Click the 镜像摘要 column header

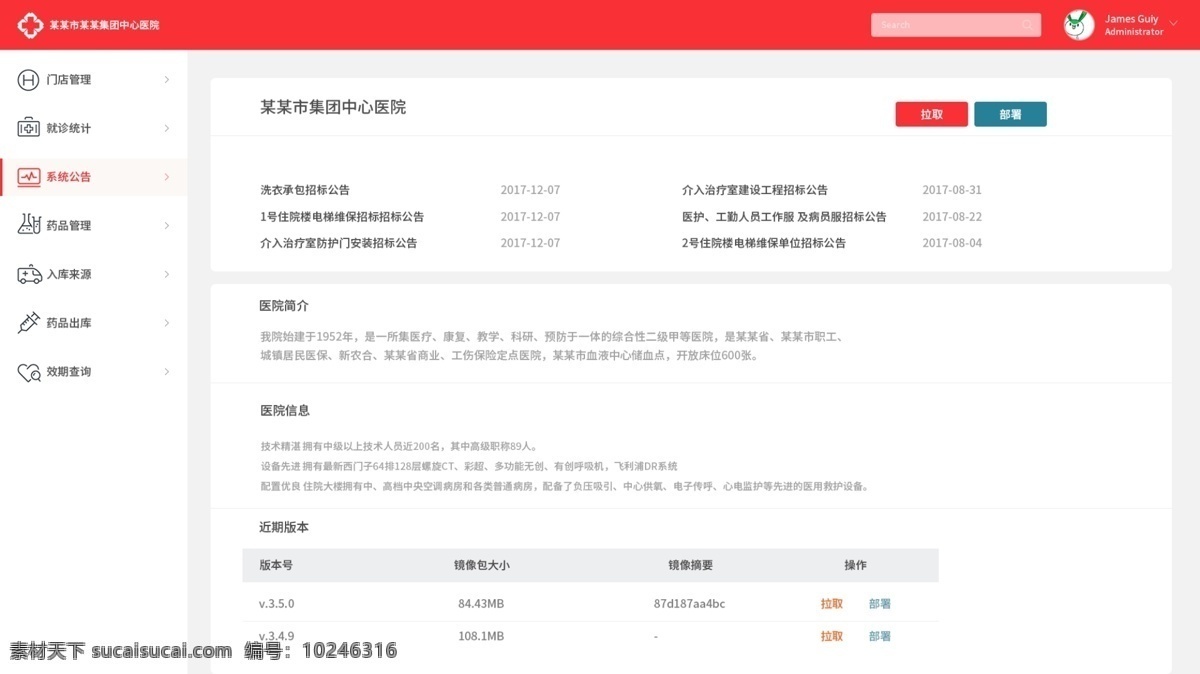690,565
